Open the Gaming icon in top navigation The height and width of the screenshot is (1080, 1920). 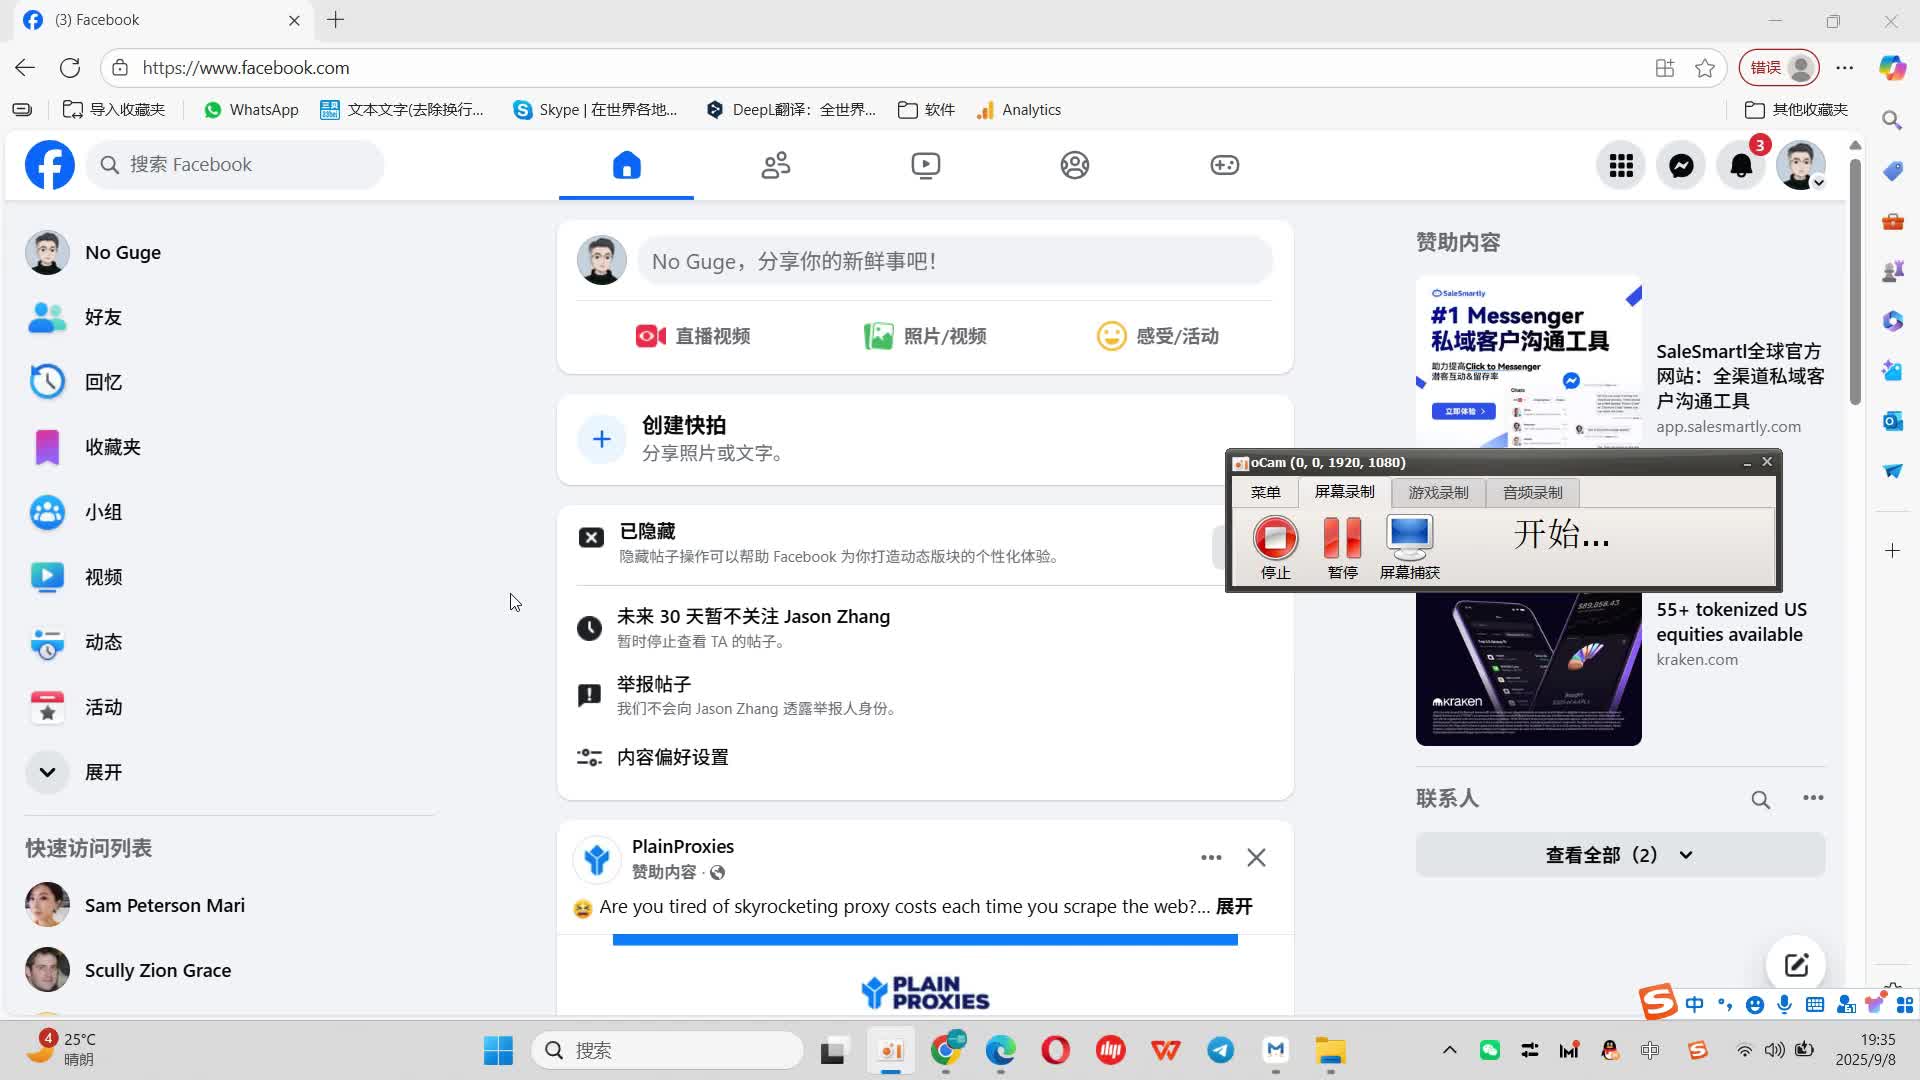tap(1224, 165)
